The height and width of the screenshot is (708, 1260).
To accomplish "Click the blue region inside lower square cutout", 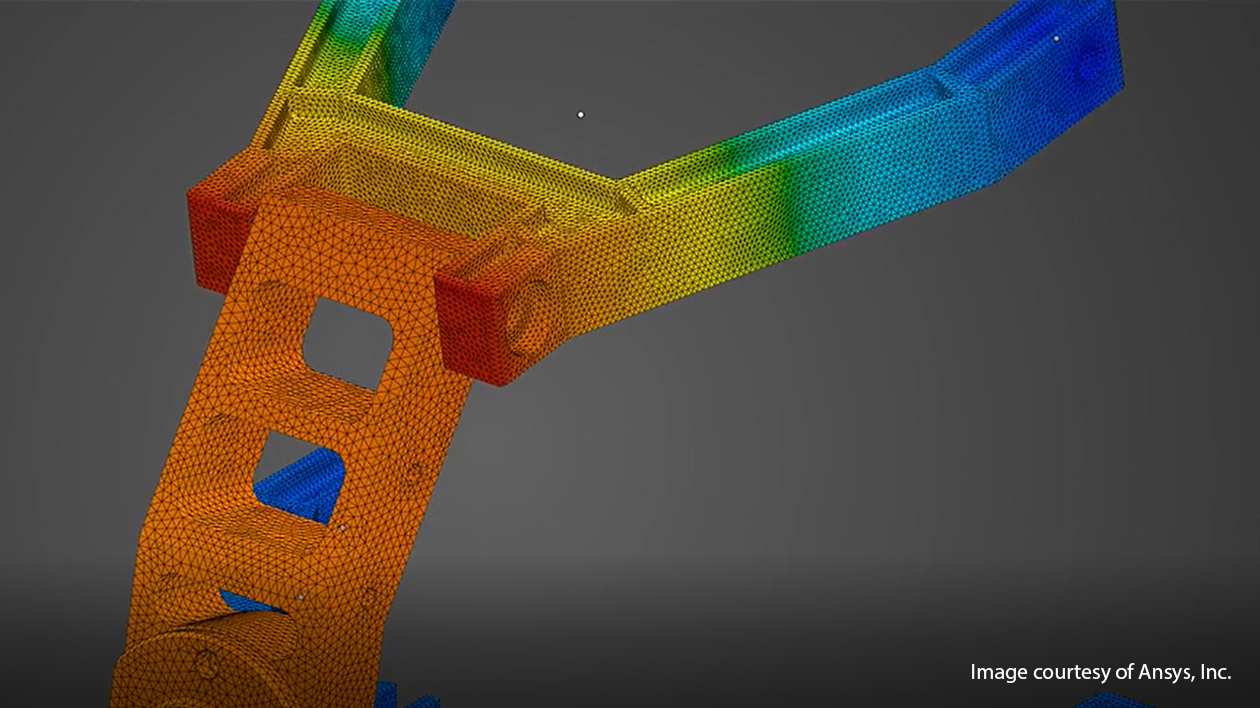I will click(300, 485).
